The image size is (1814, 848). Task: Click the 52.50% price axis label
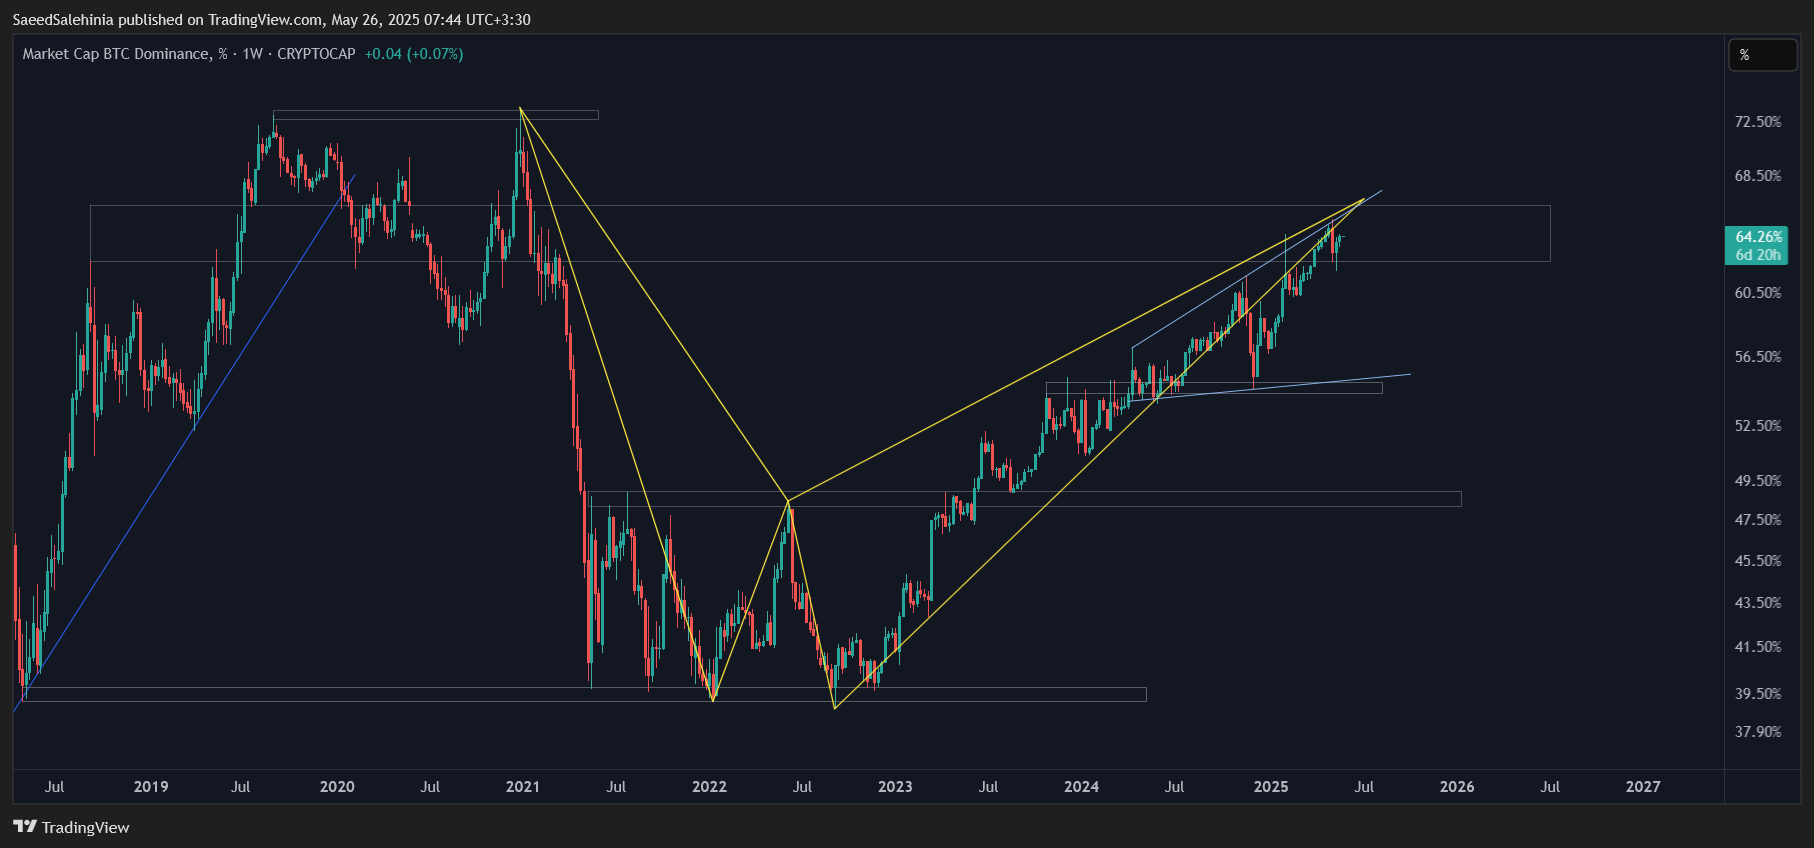[x=1758, y=426]
